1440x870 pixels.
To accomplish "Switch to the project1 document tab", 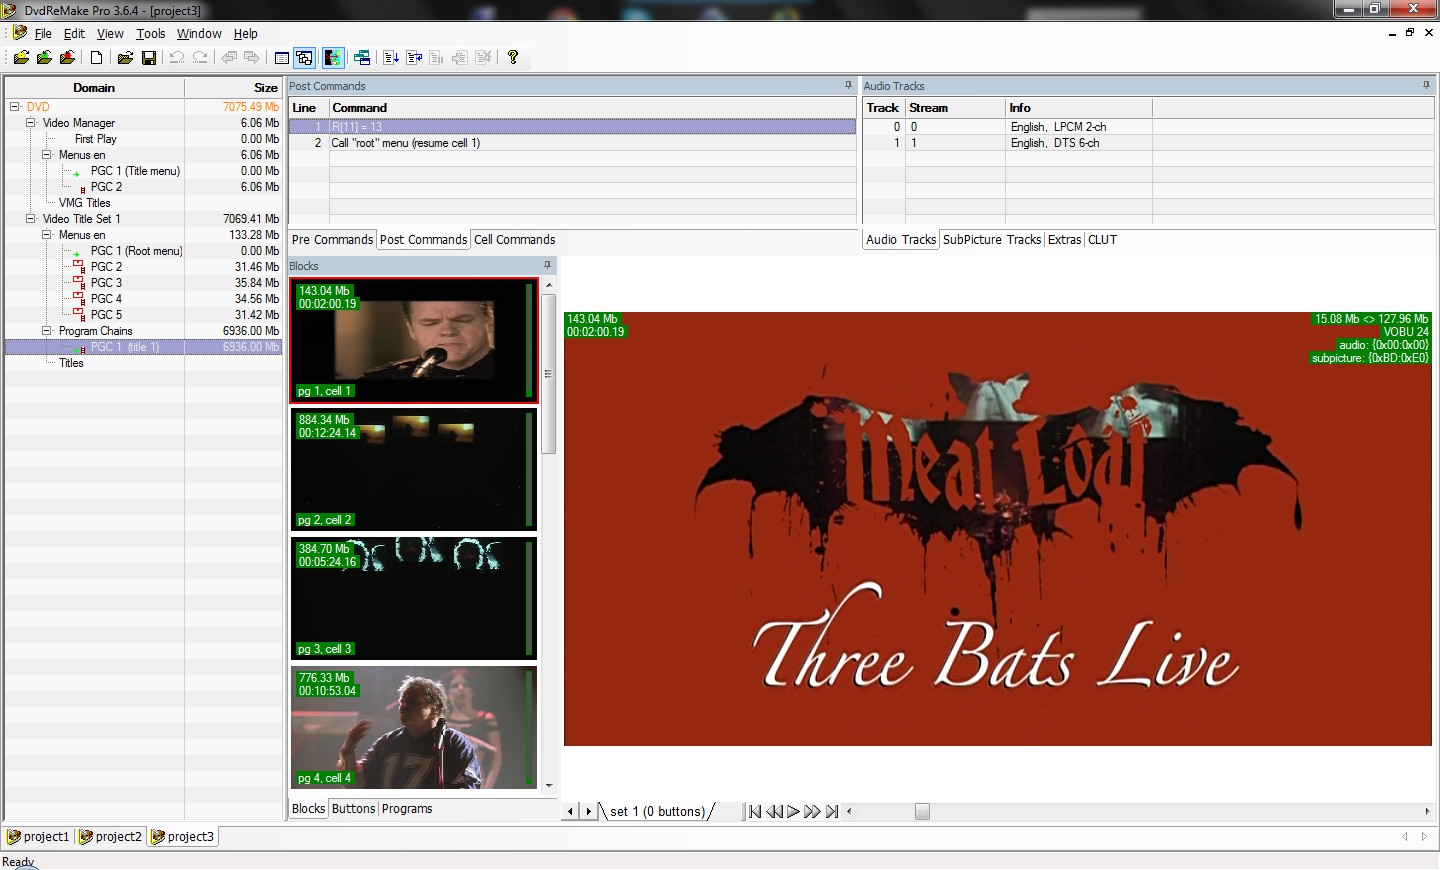I will (39, 837).
